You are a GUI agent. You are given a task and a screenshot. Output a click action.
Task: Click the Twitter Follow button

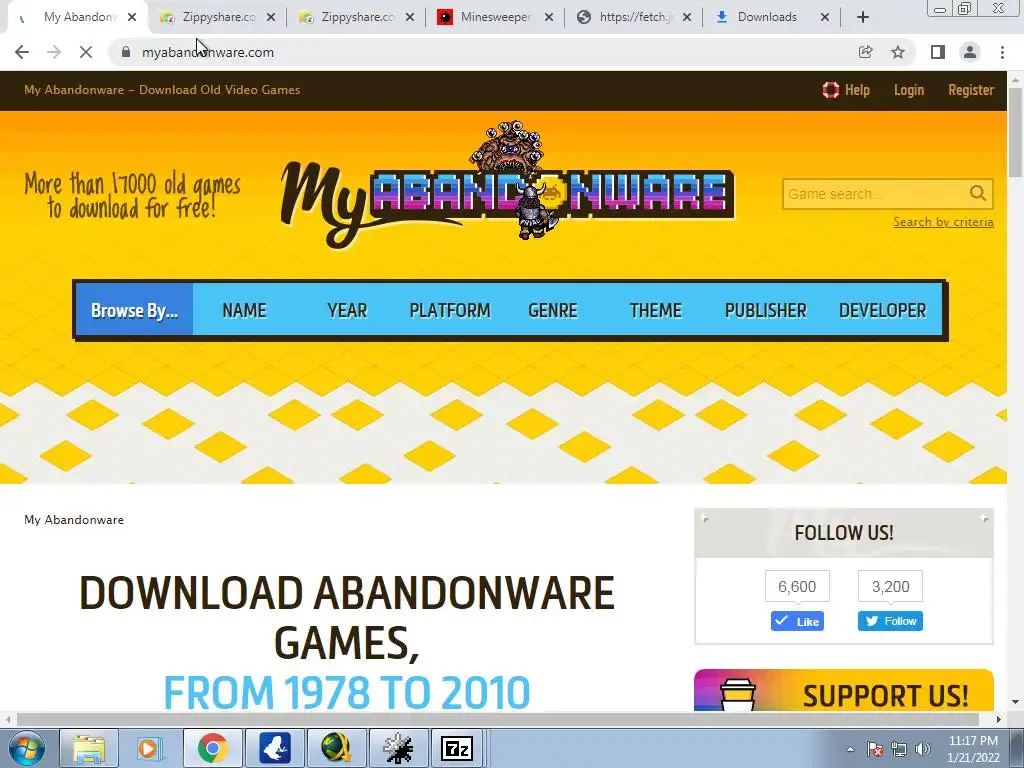click(x=890, y=621)
